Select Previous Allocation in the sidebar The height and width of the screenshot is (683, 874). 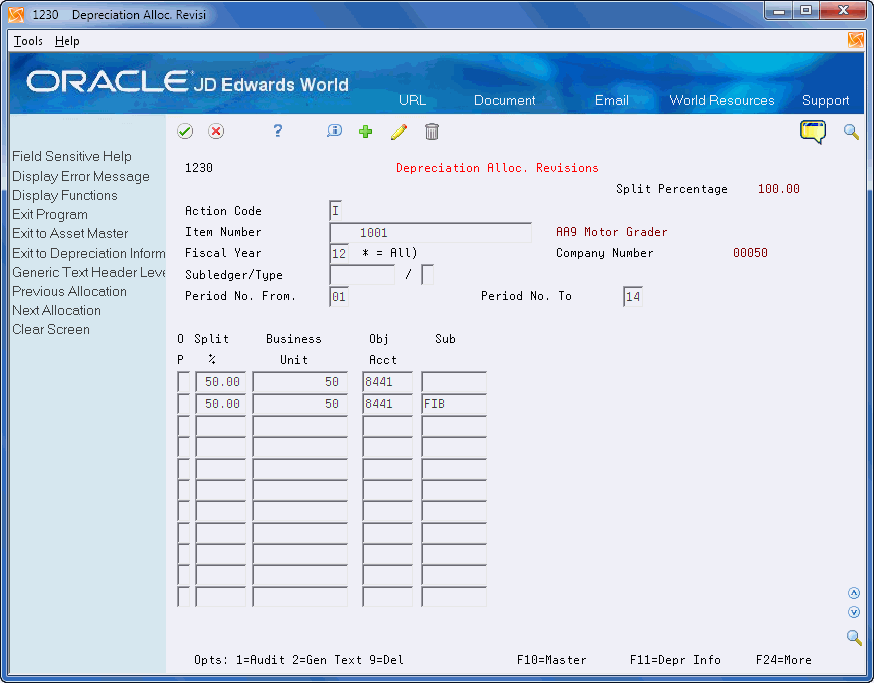pos(69,291)
